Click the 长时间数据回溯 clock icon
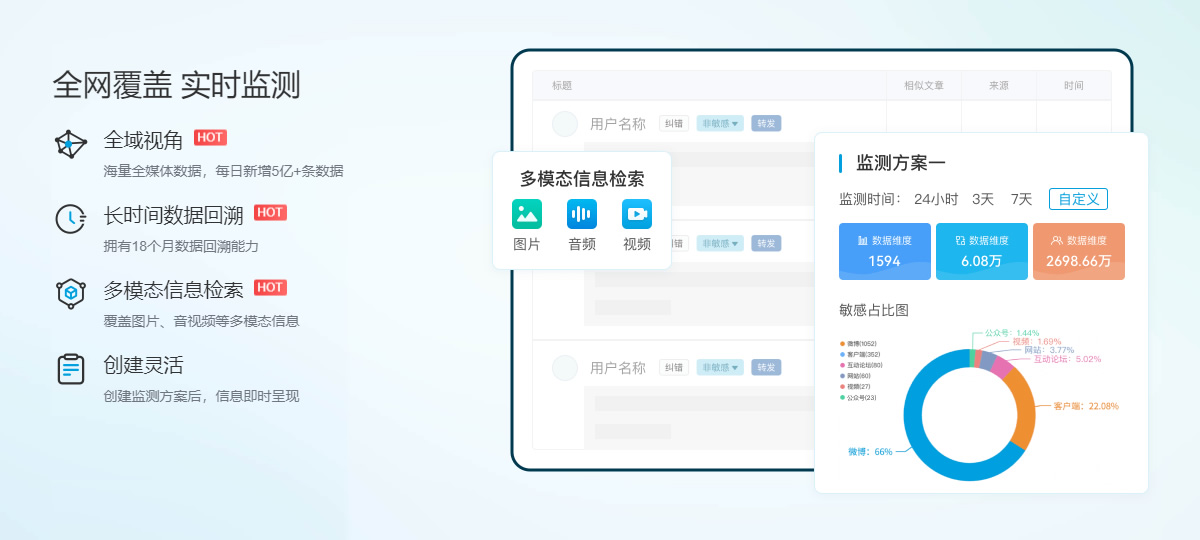1200x540 pixels. [70, 218]
